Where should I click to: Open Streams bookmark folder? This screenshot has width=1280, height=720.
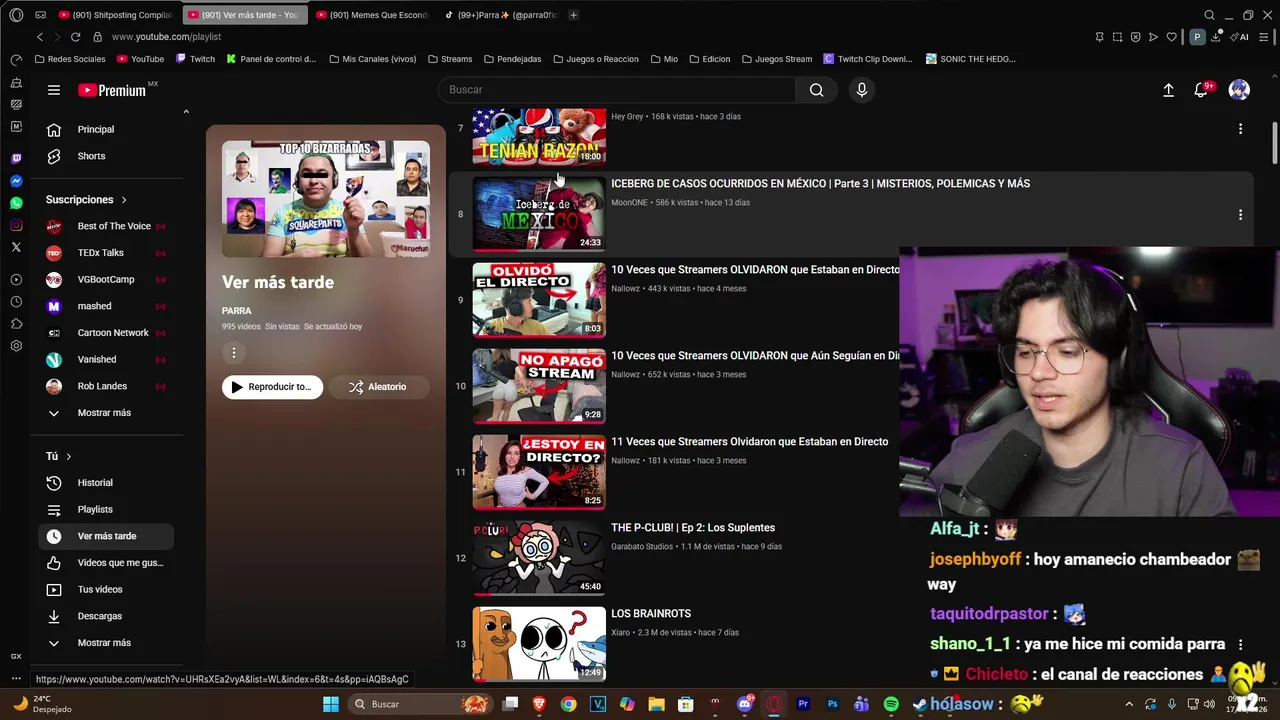pos(449,59)
